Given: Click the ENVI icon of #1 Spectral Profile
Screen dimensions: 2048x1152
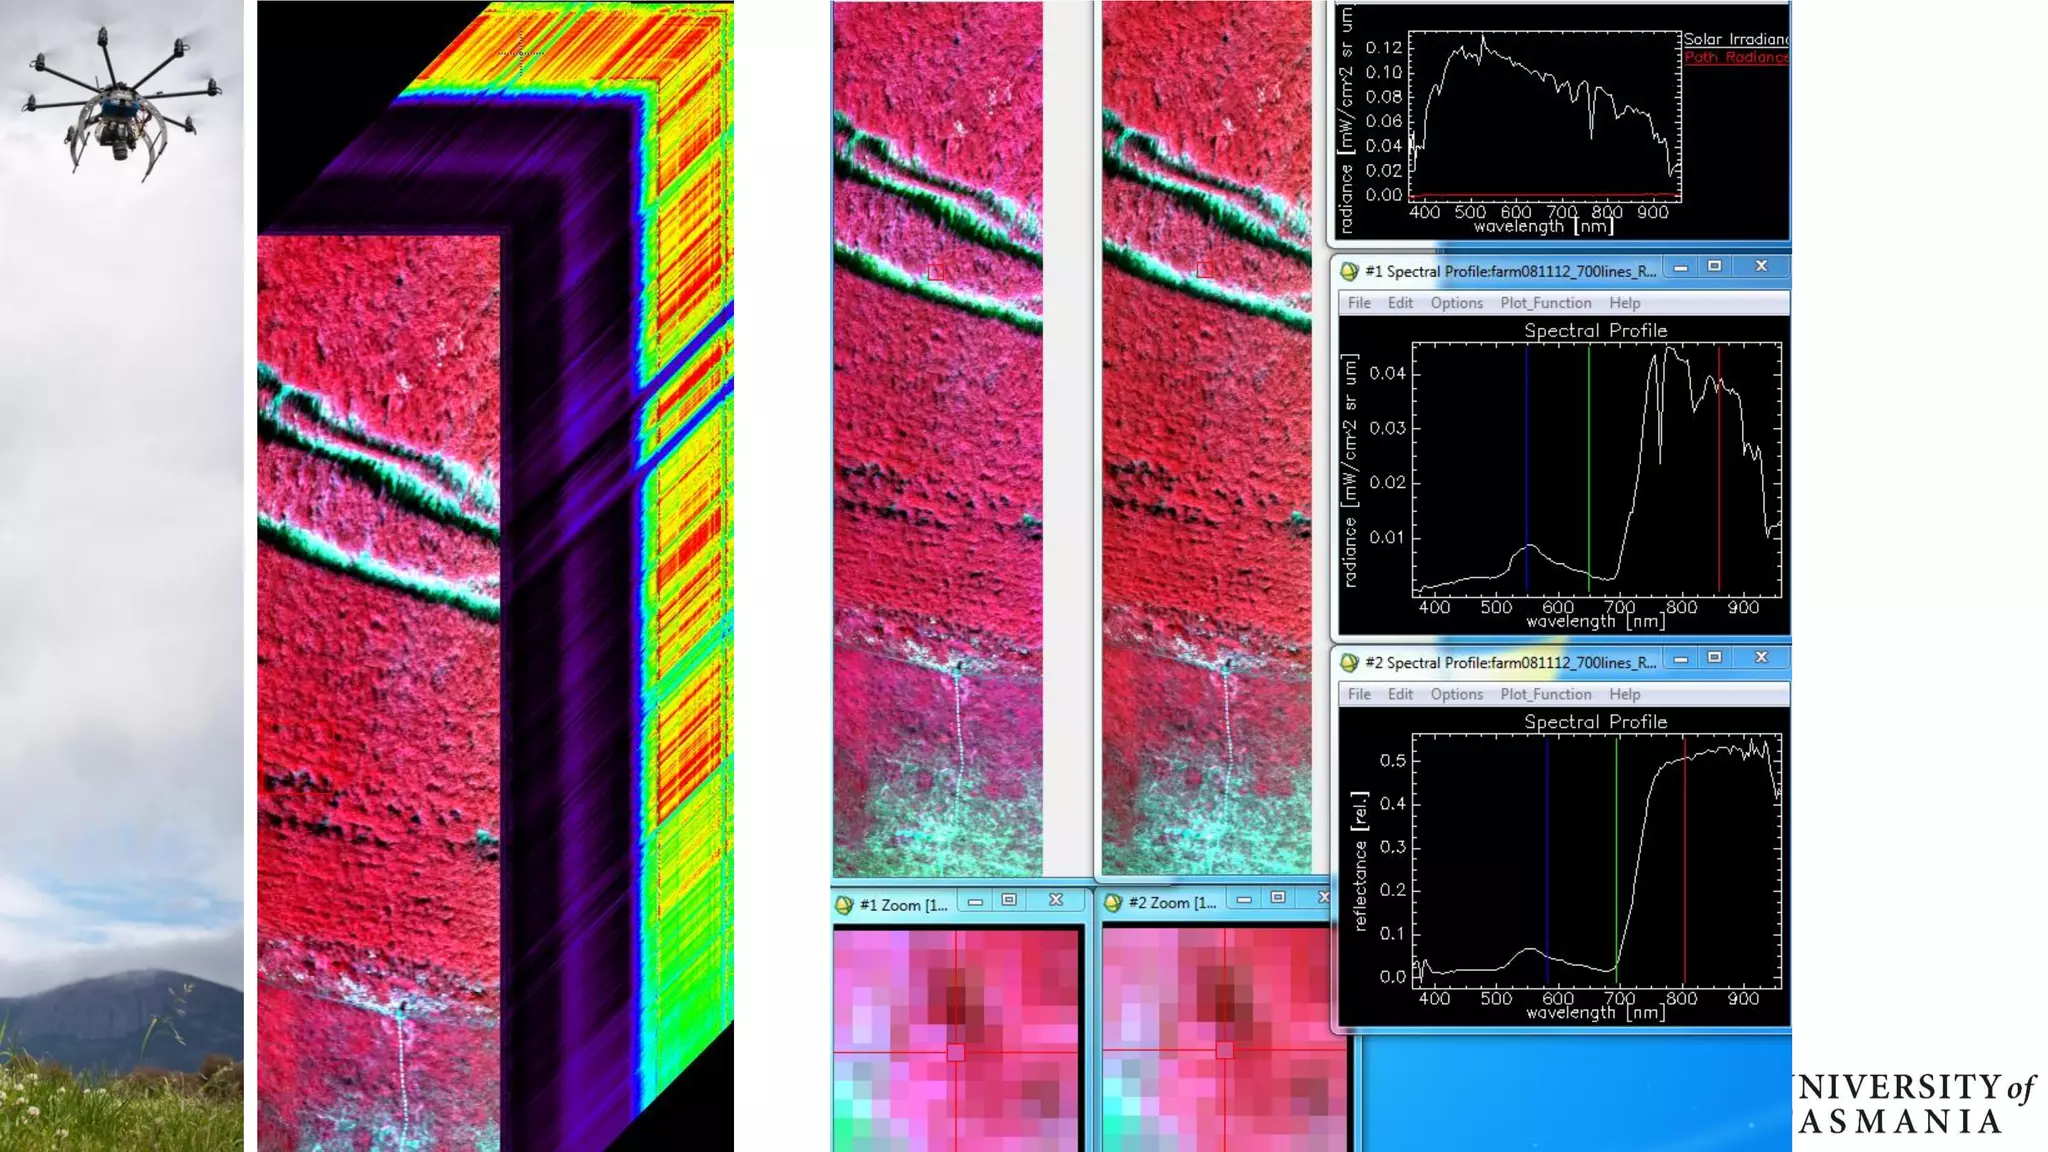Looking at the screenshot, I should (x=1349, y=271).
